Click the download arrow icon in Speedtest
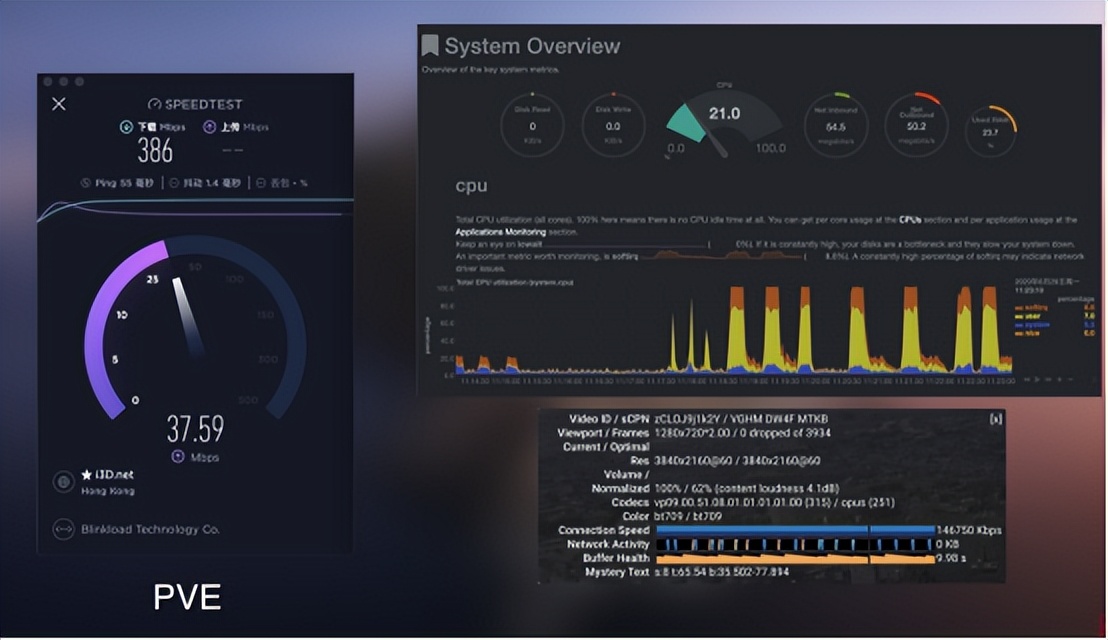1108x640 pixels. click(126, 127)
